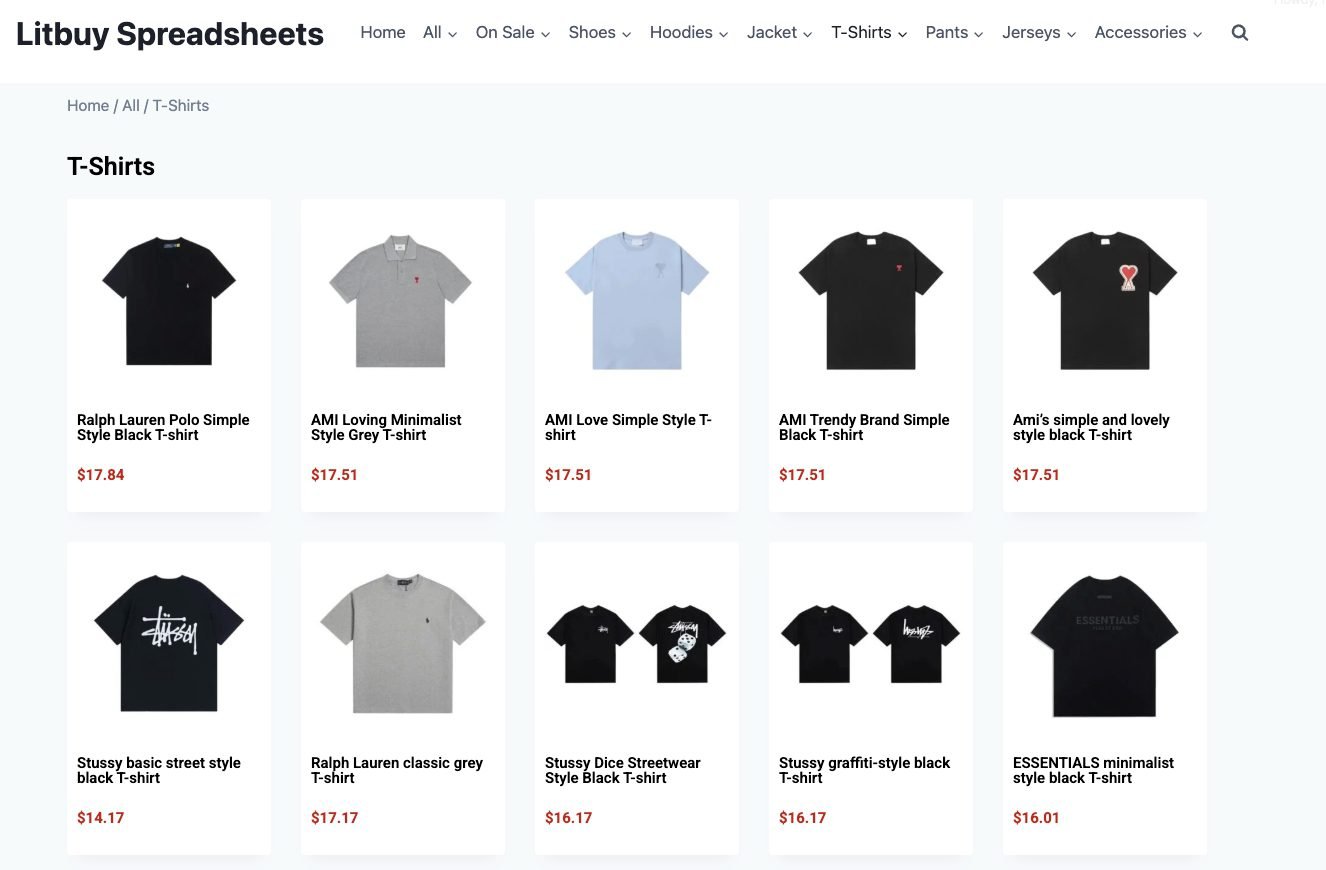Click the Litbuy Spreadsheets site title
The height and width of the screenshot is (870, 1326).
[170, 34]
